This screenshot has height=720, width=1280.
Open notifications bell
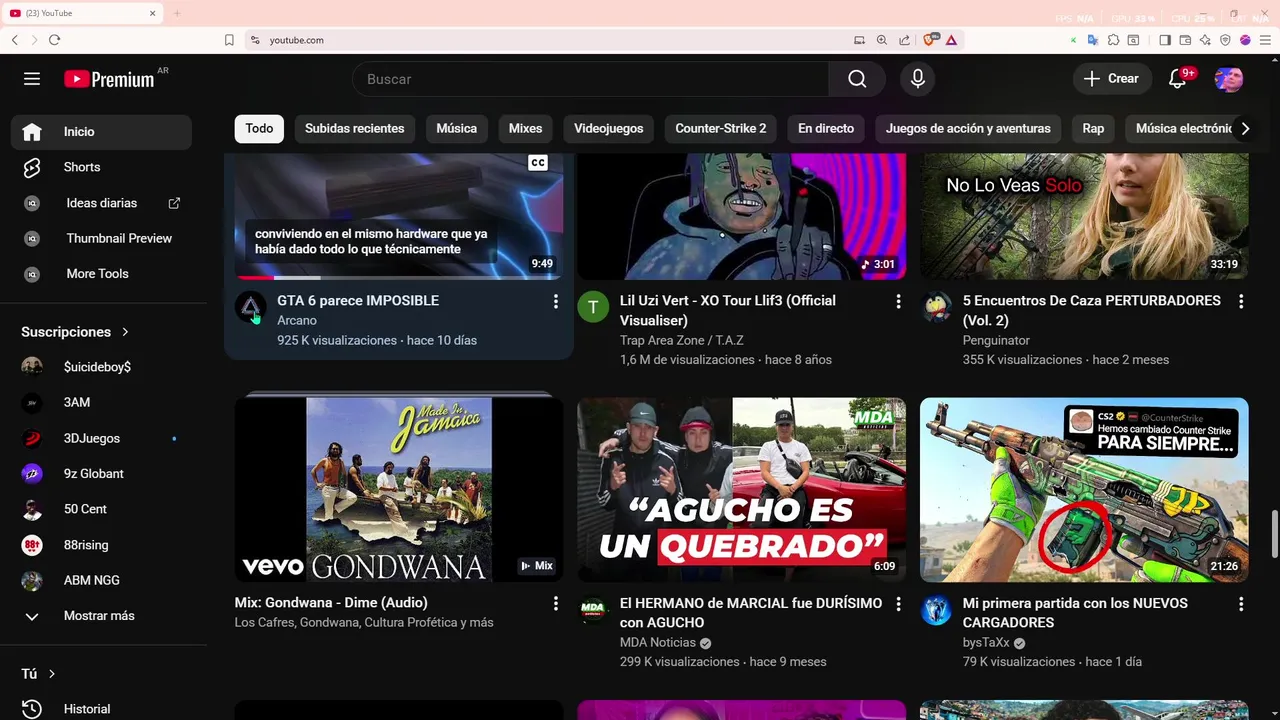[1178, 79]
